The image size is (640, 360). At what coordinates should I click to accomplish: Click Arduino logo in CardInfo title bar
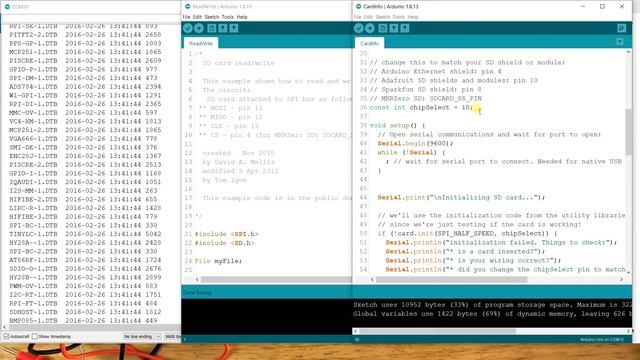coord(358,7)
